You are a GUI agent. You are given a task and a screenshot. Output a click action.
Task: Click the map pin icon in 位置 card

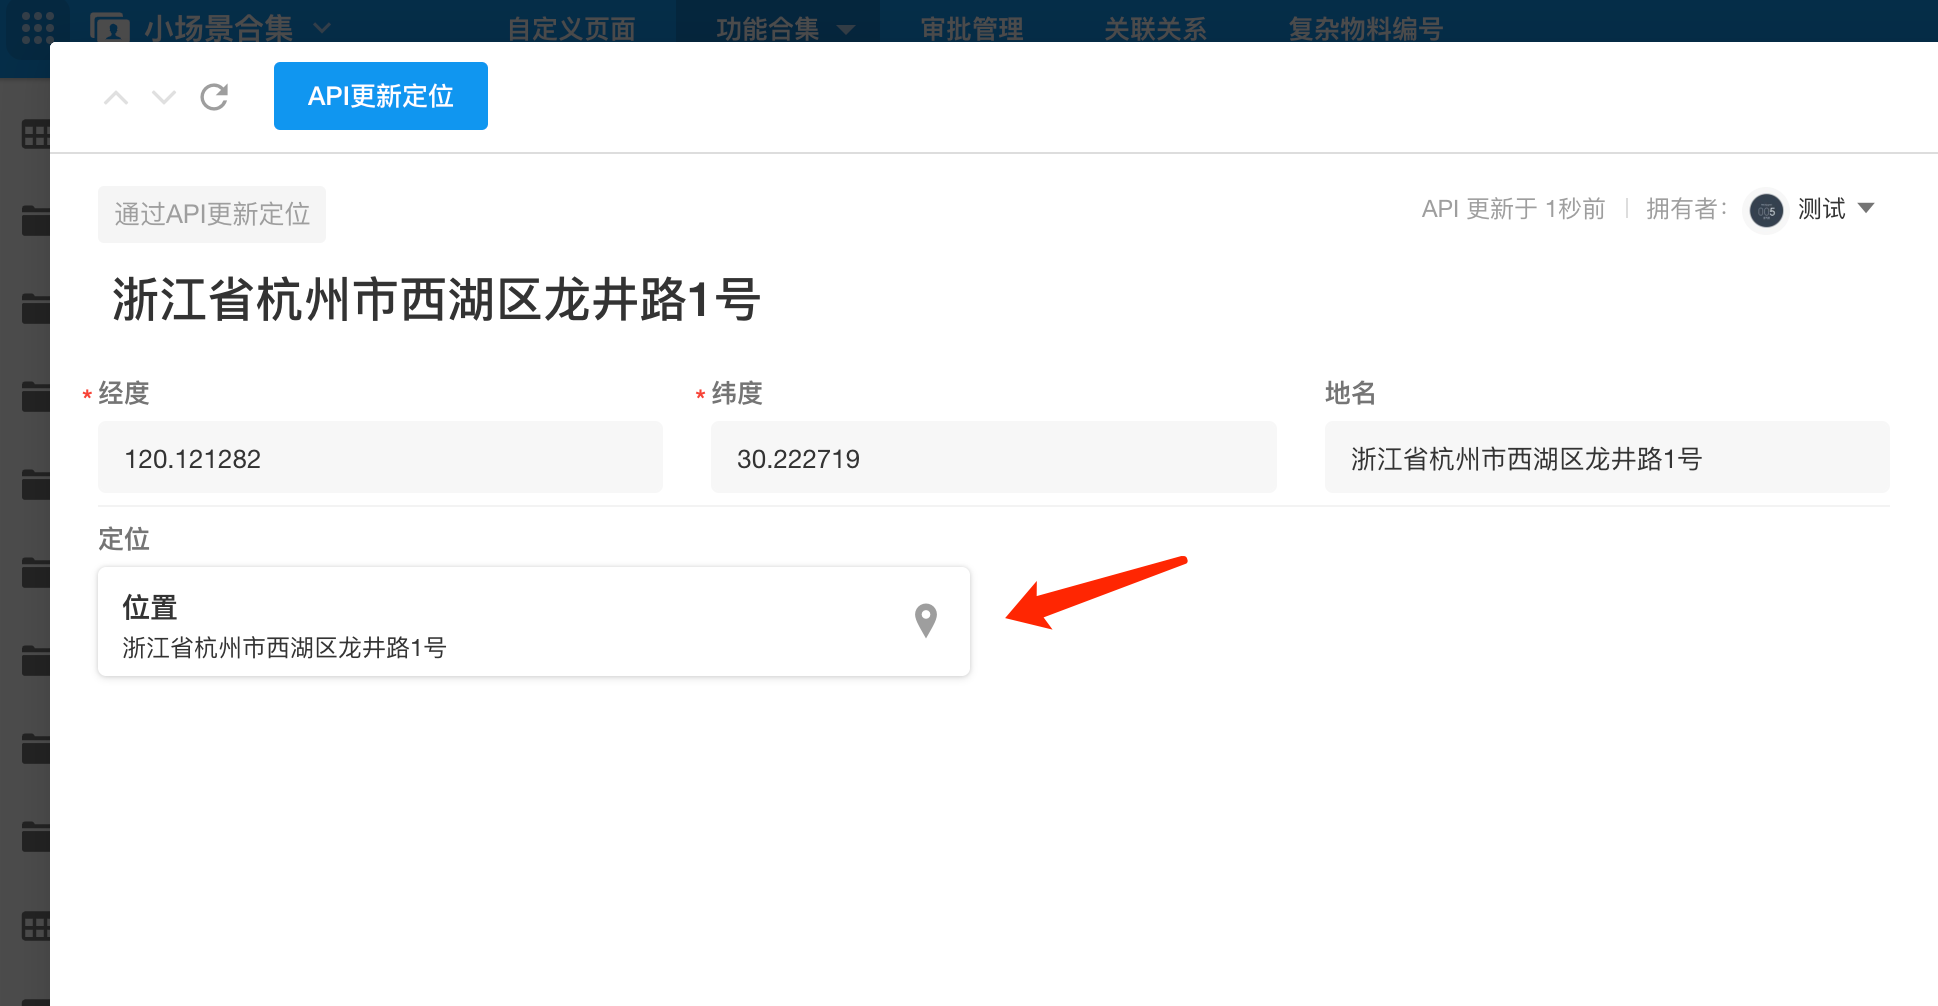[x=926, y=621]
